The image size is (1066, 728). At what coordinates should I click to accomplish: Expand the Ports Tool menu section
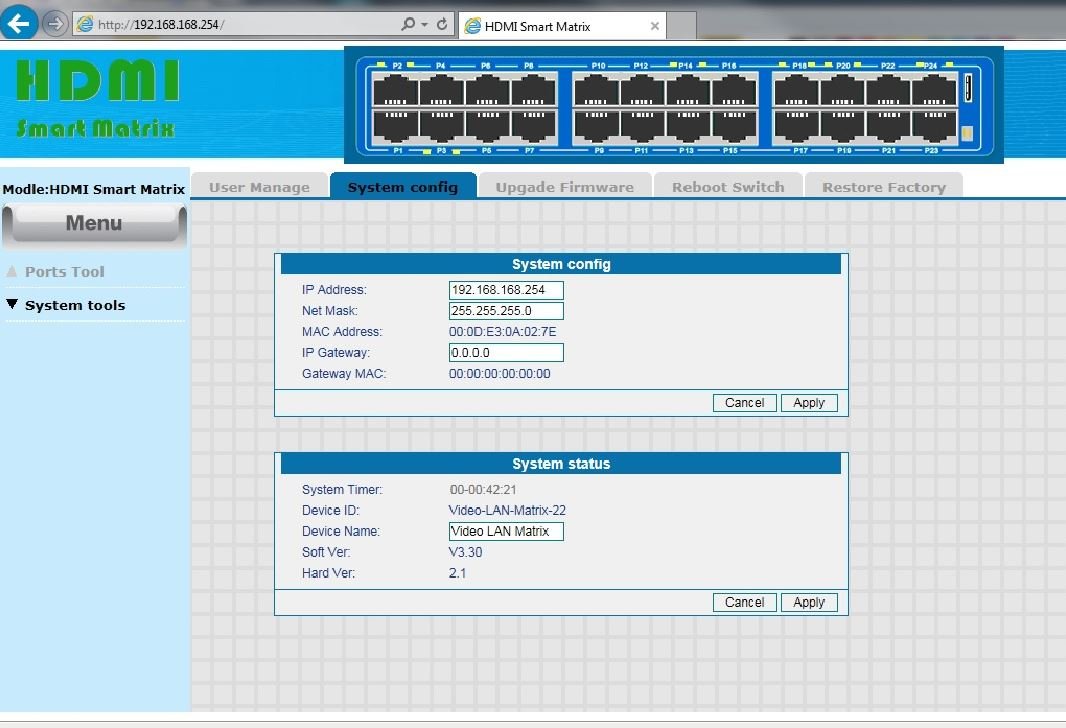[64, 272]
